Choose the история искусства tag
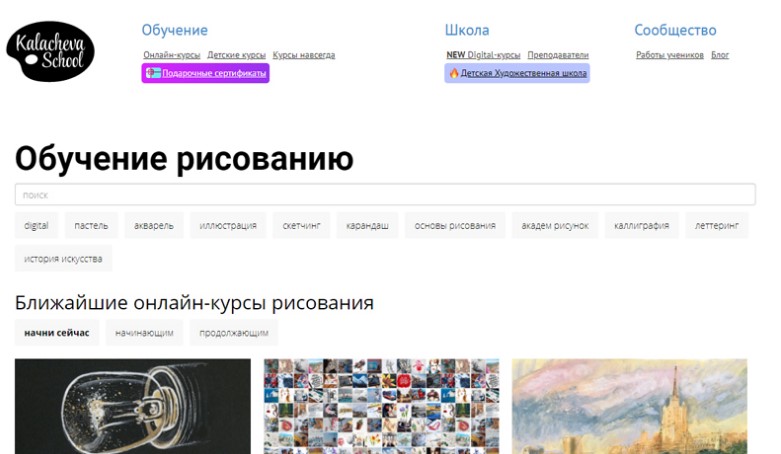The image size is (781, 454). pyautogui.click(x=64, y=259)
